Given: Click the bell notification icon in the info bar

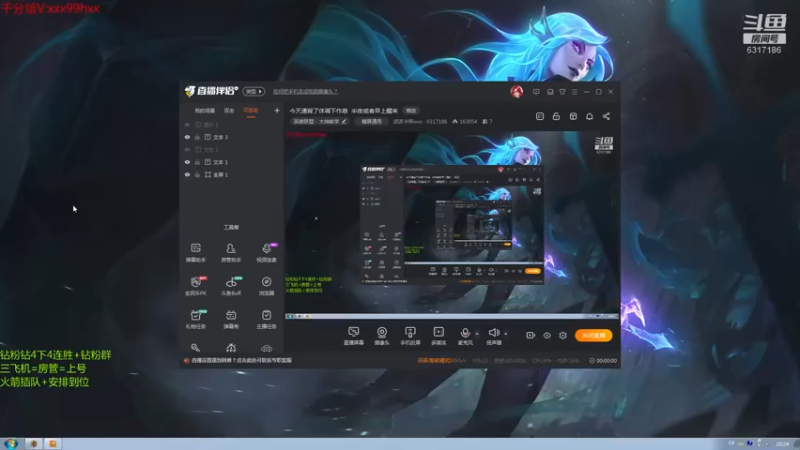Looking at the screenshot, I should tap(589, 116).
